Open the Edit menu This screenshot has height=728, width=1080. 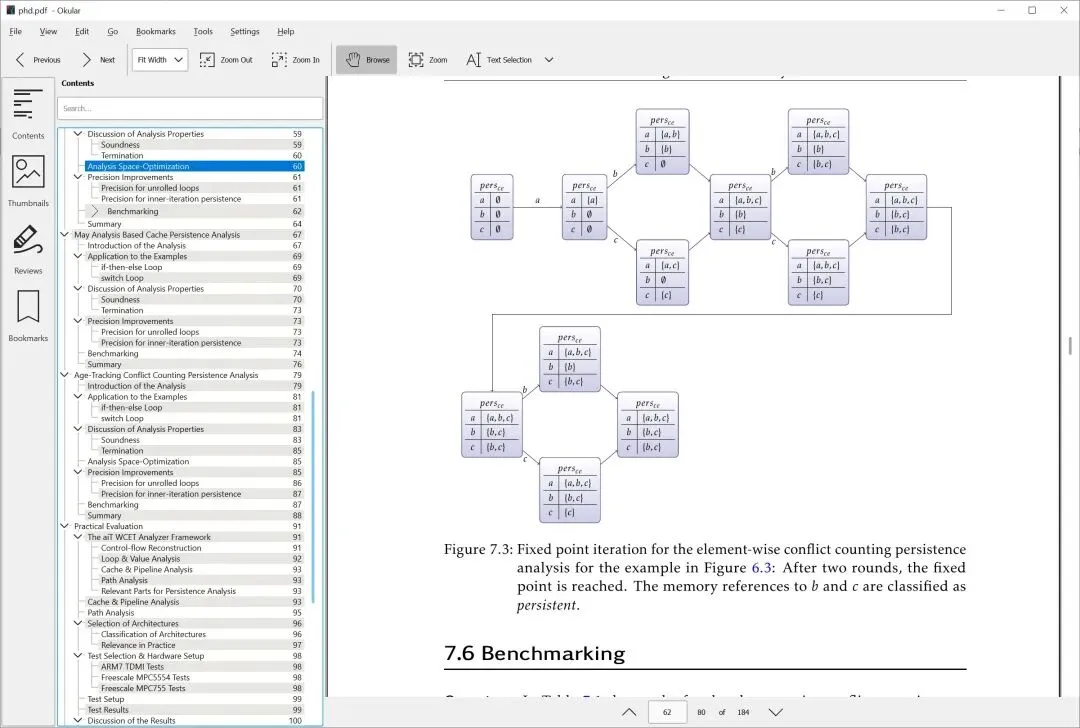[x=82, y=32]
